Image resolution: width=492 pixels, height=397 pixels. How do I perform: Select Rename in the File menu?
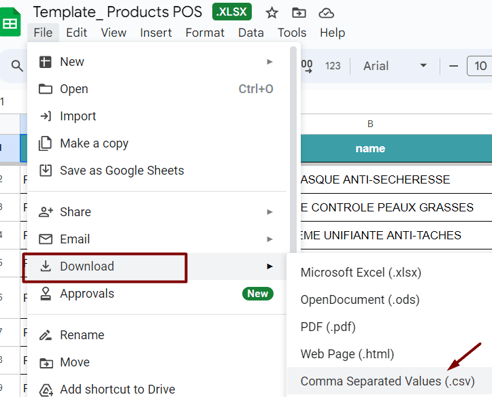157,335
